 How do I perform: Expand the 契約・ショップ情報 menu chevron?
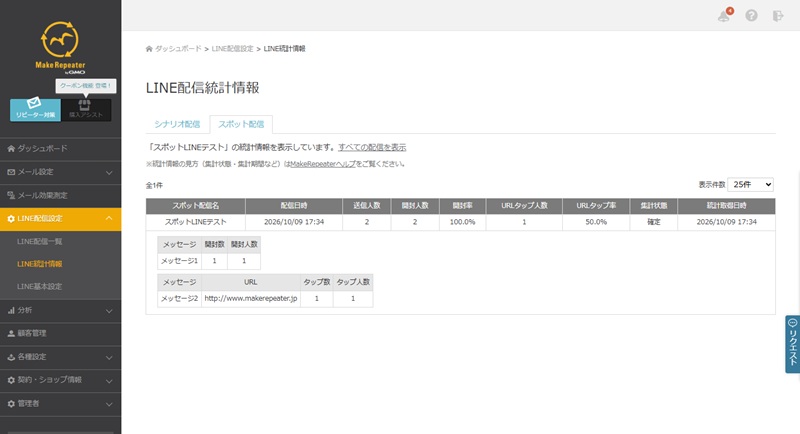109,381
